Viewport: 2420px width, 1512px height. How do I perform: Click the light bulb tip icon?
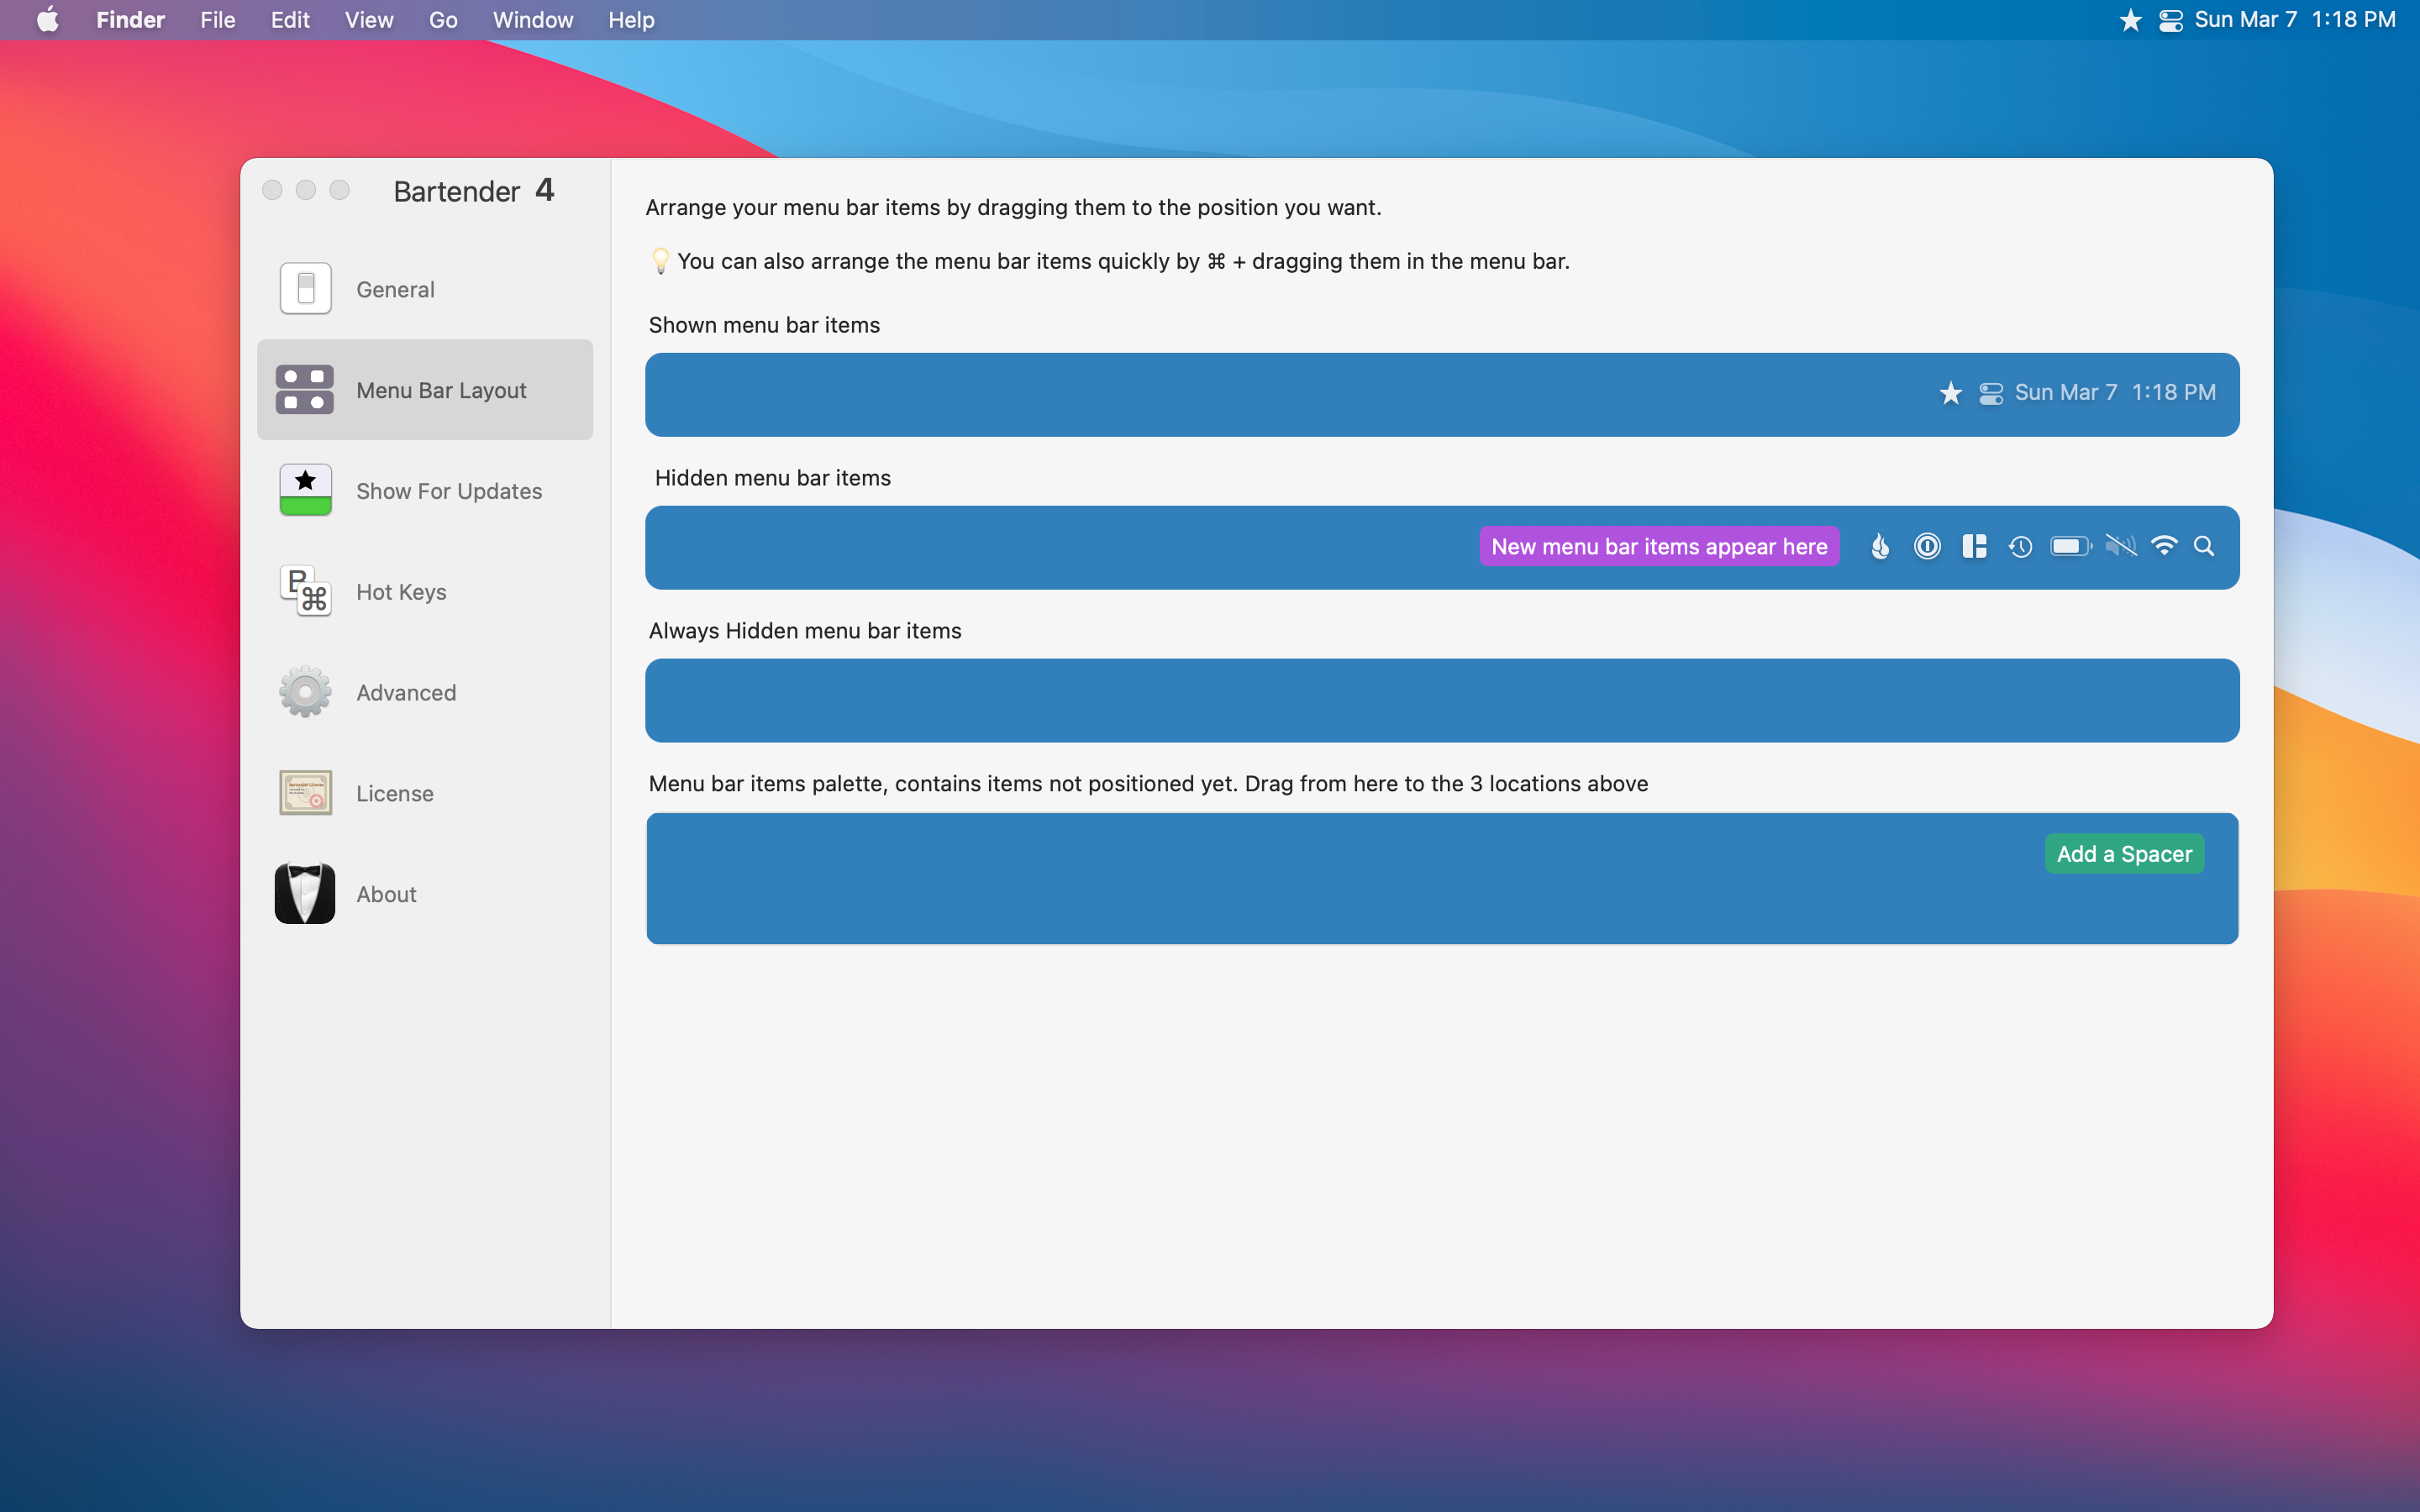(660, 261)
